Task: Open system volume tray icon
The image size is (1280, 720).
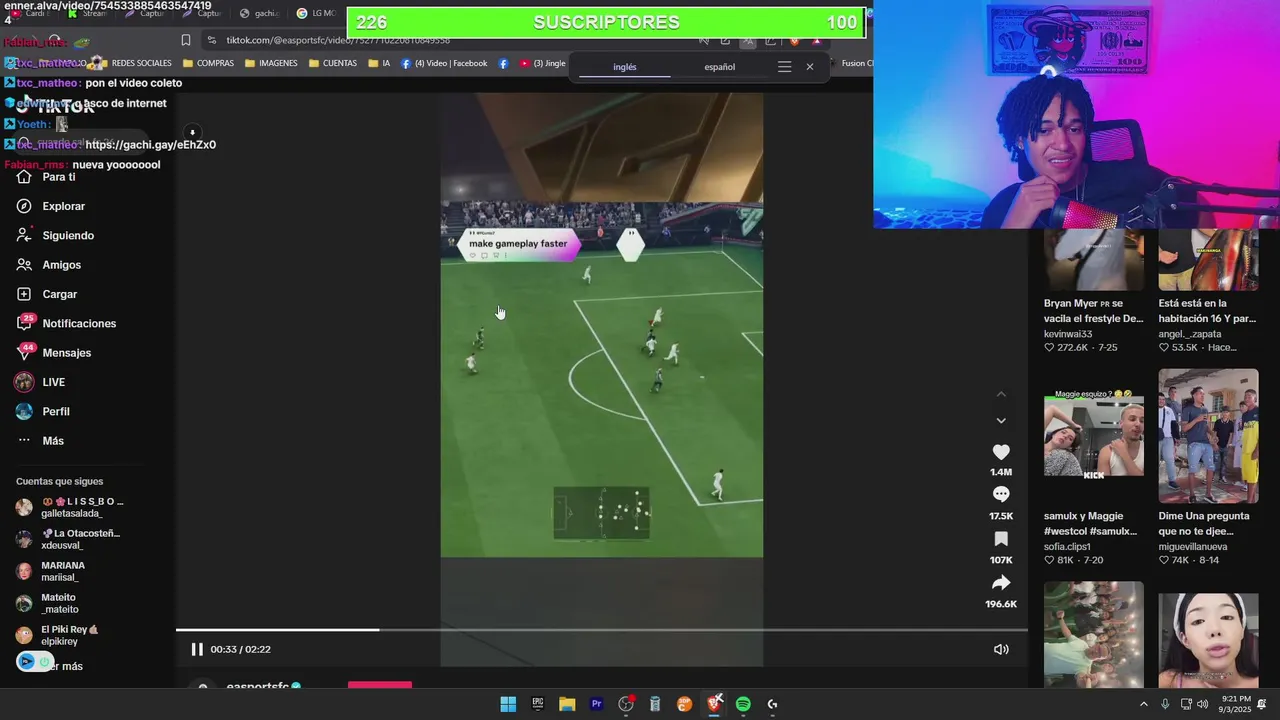Action: [1203, 704]
